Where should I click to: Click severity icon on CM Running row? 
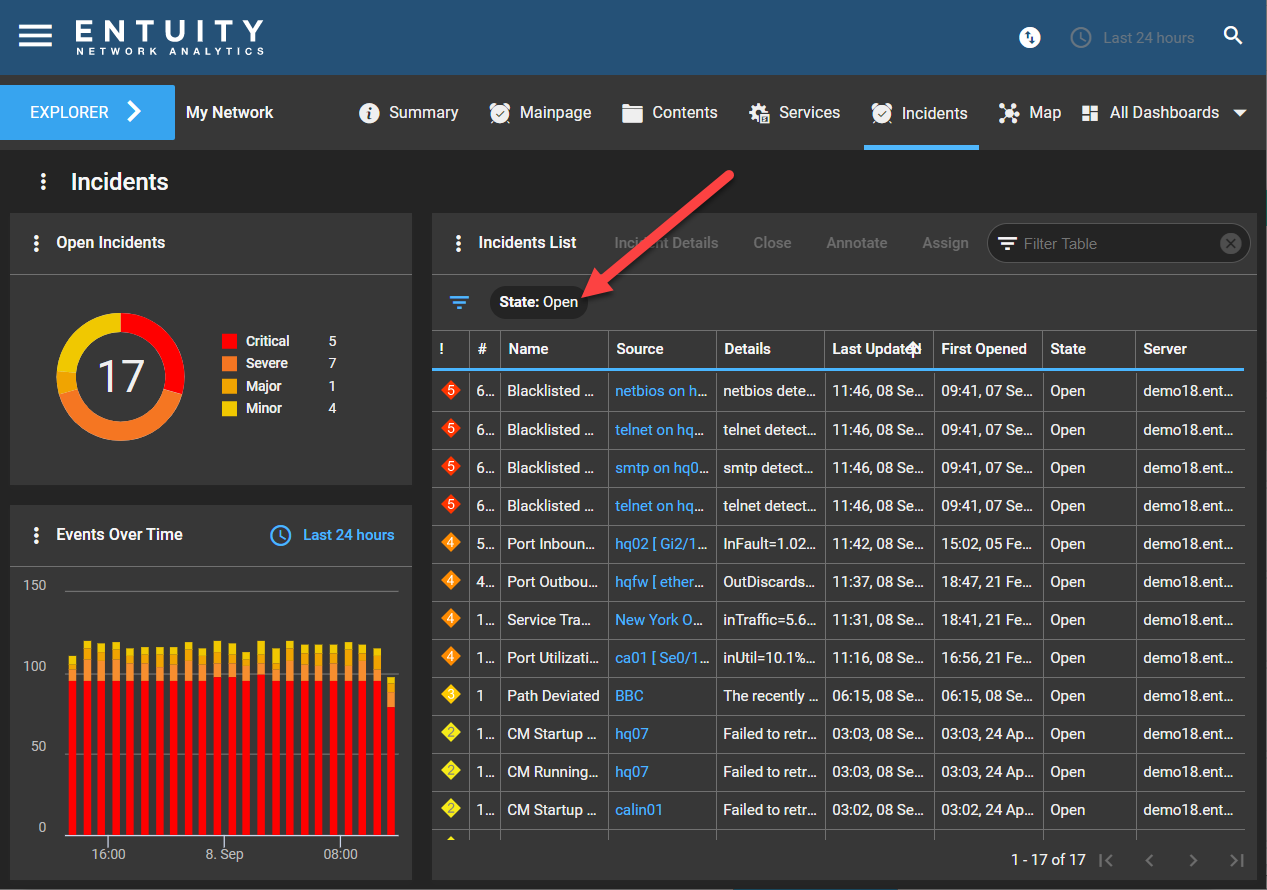tap(450, 771)
